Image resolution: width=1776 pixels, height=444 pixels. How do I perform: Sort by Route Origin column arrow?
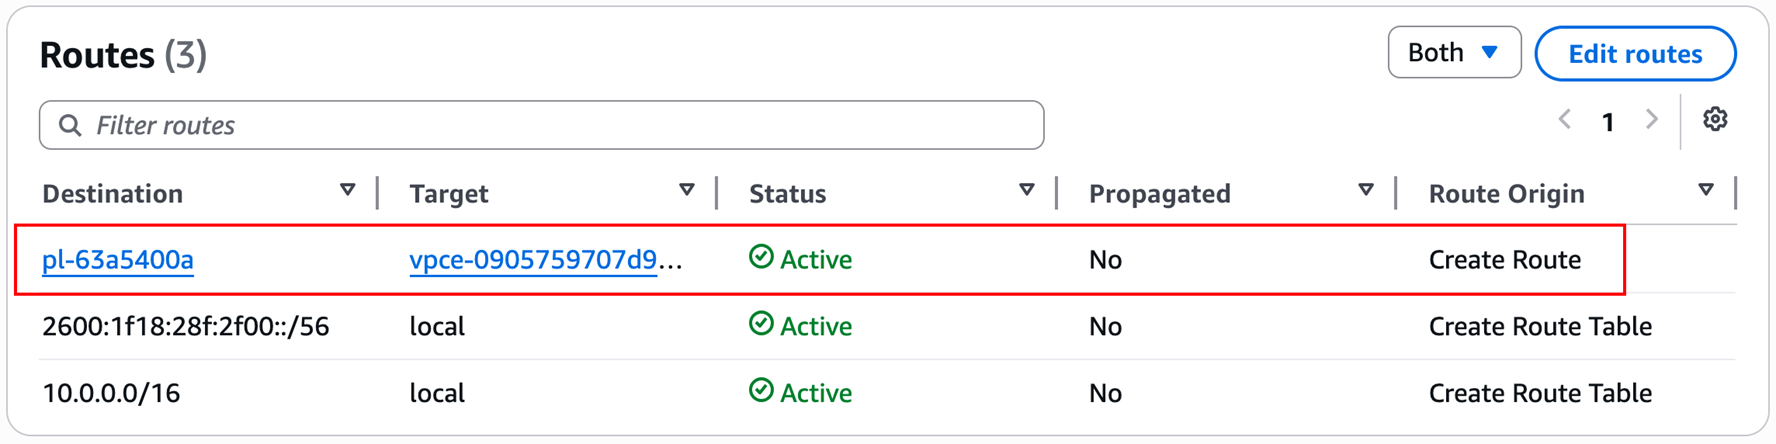tap(1706, 190)
